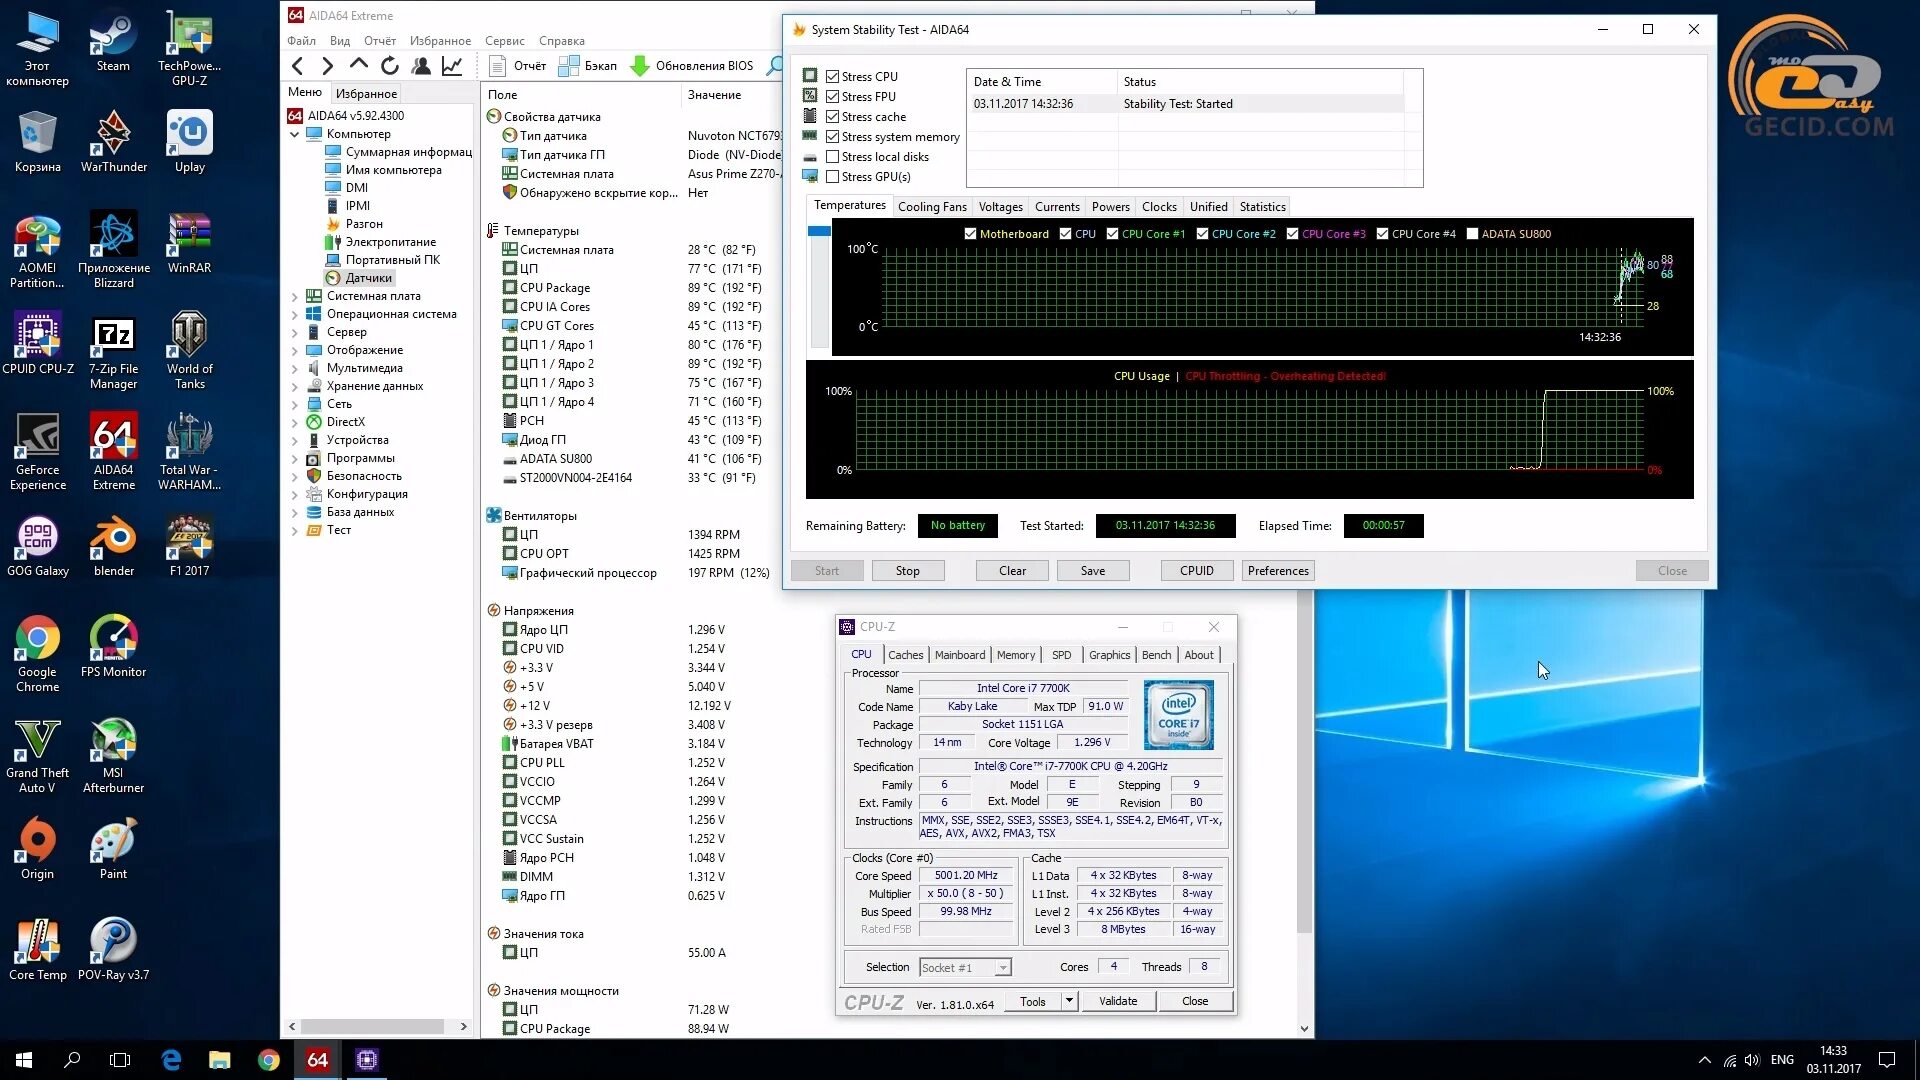Click AIDA64 back navigation arrow
The image size is (1920, 1080).
pos(297,66)
